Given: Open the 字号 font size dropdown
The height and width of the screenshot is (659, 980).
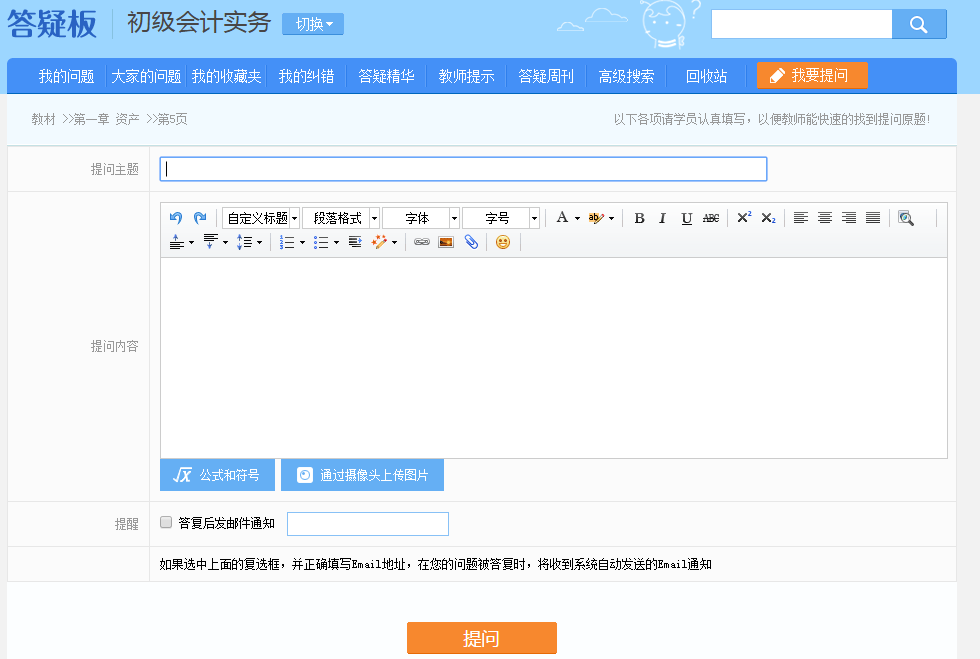Looking at the screenshot, I should (501, 218).
